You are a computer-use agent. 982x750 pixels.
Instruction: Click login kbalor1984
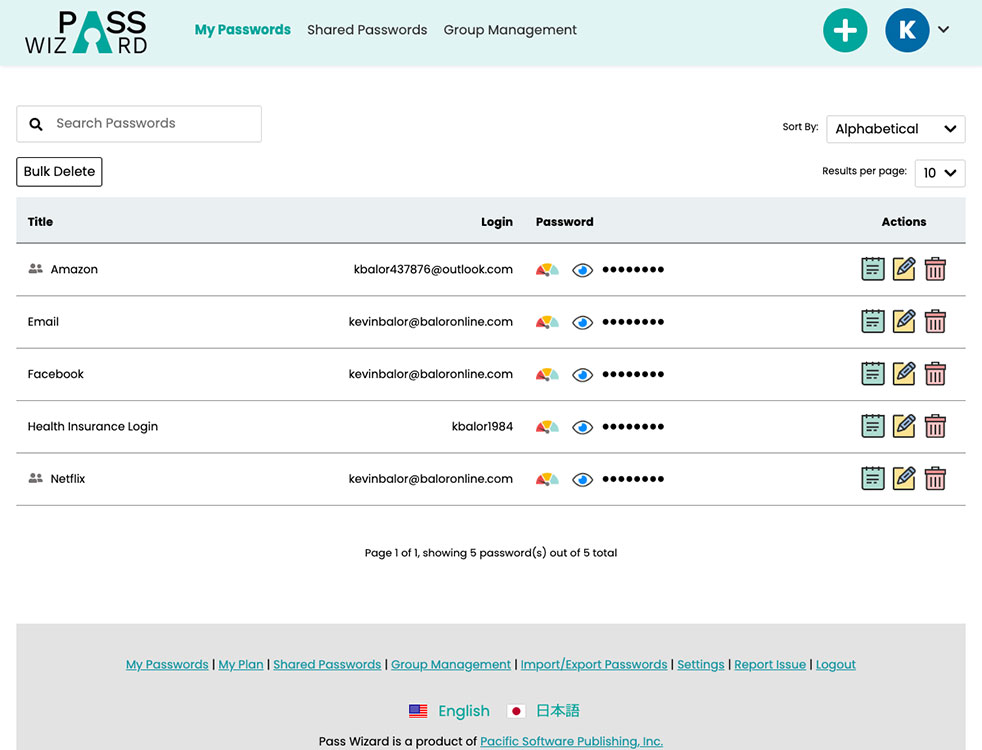point(482,426)
